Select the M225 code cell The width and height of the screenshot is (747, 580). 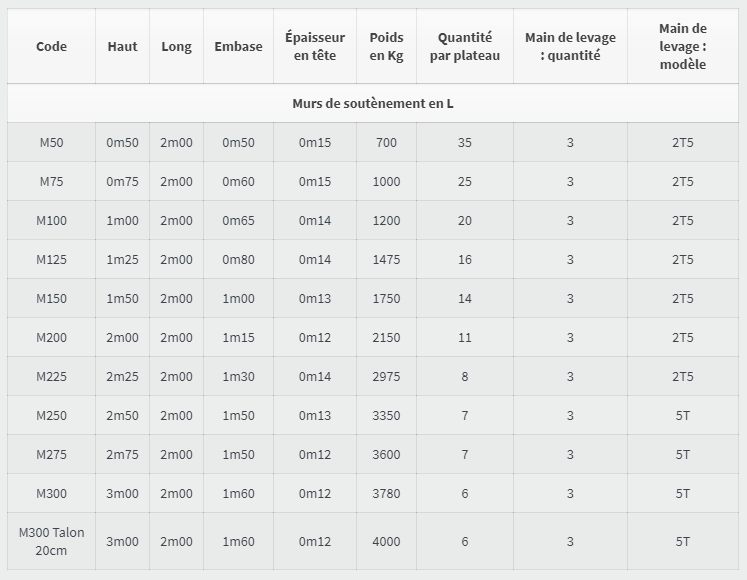[x=51, y=377]
